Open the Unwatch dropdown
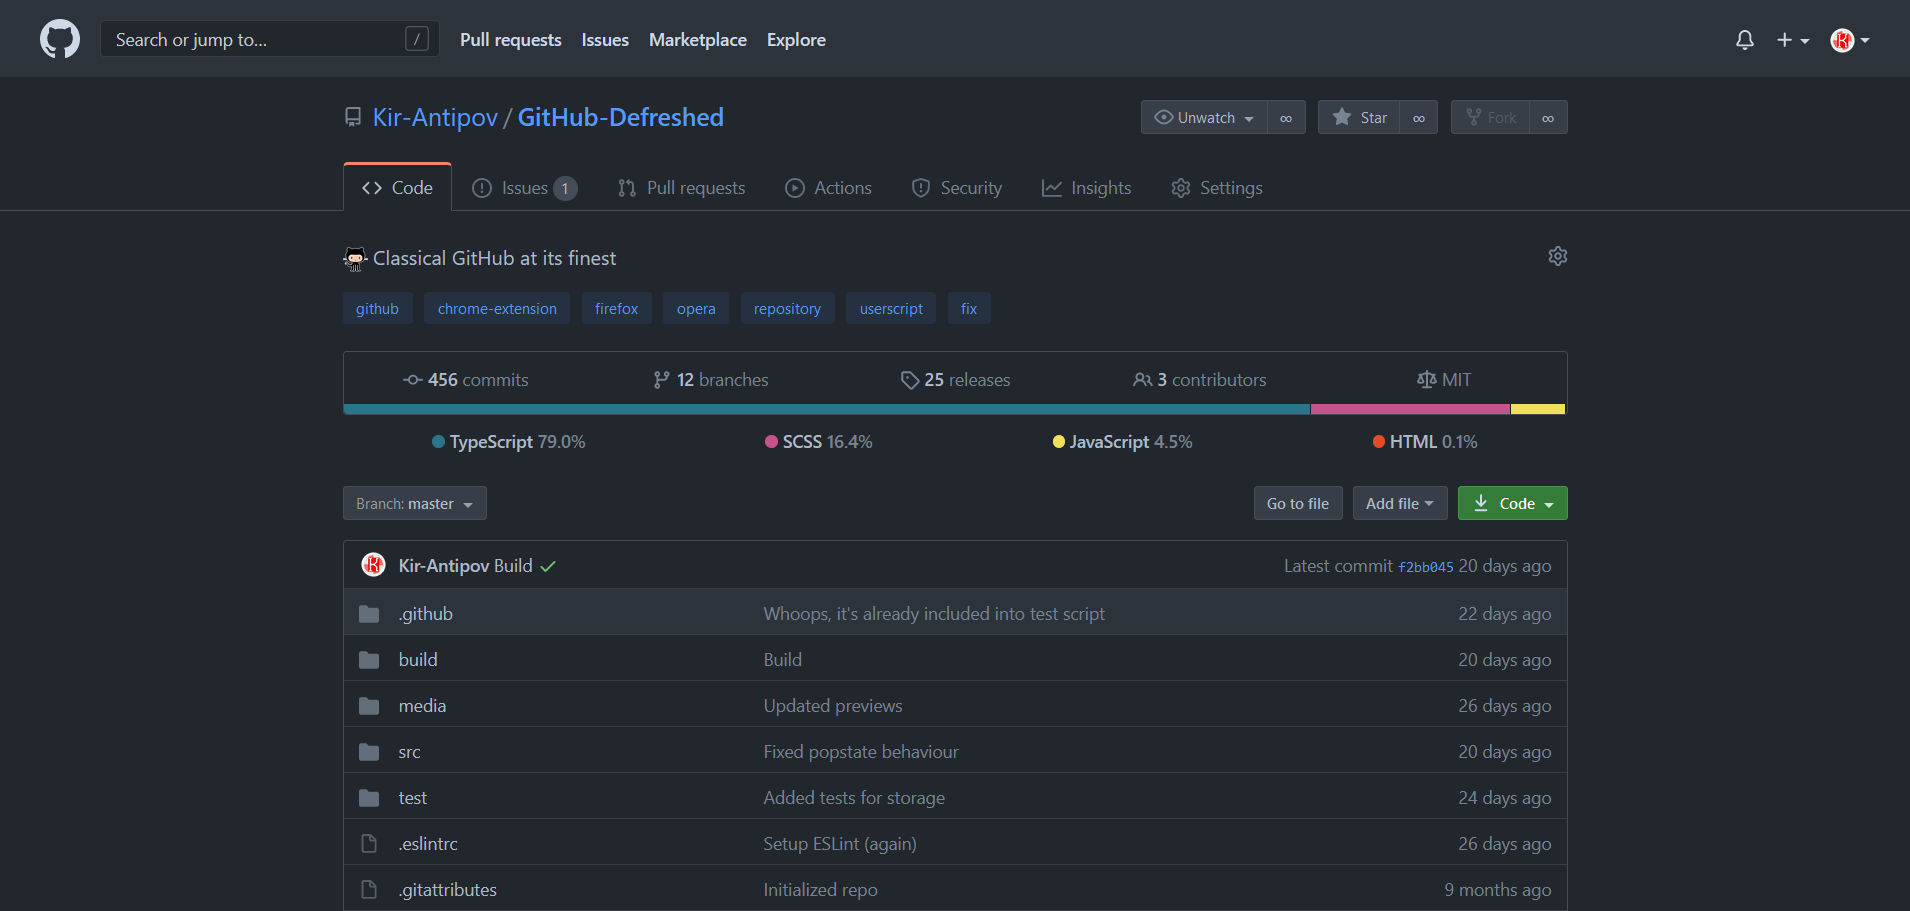1910x911 pixels. [1204, 117]
